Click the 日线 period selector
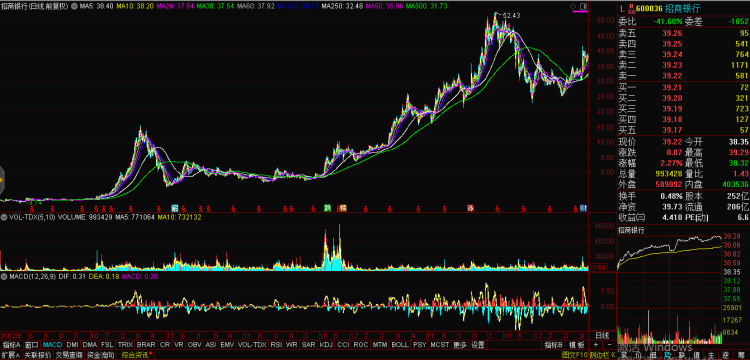 point(602,335)
